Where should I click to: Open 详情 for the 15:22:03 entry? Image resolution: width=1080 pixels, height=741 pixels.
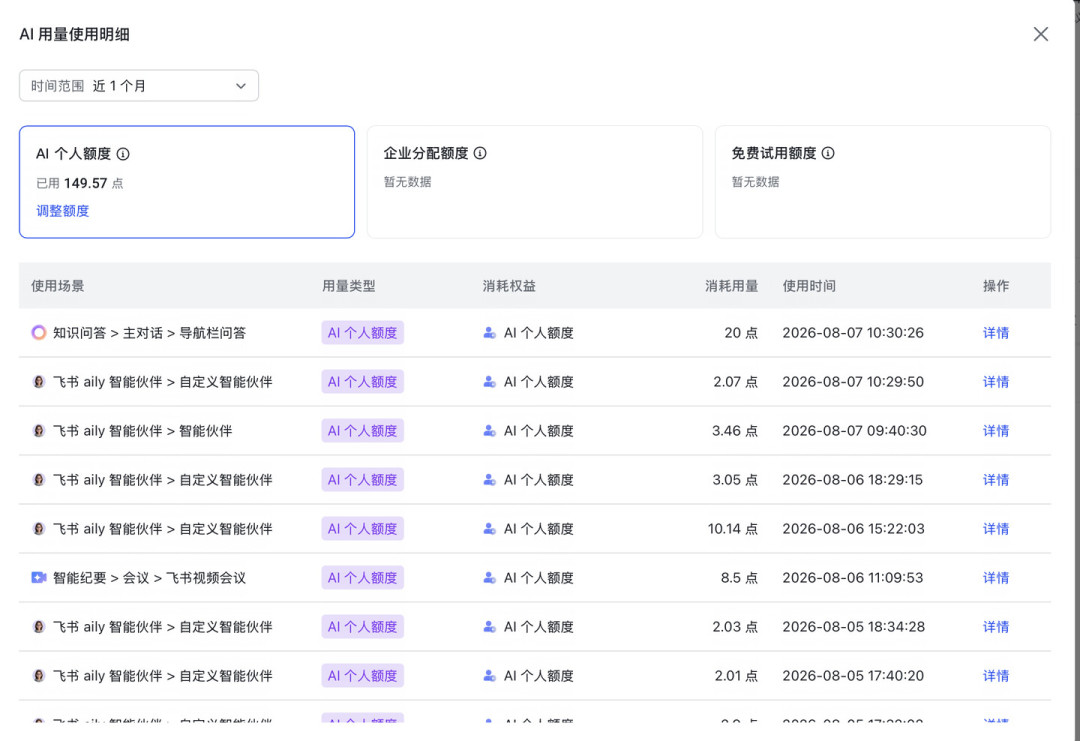995,529
